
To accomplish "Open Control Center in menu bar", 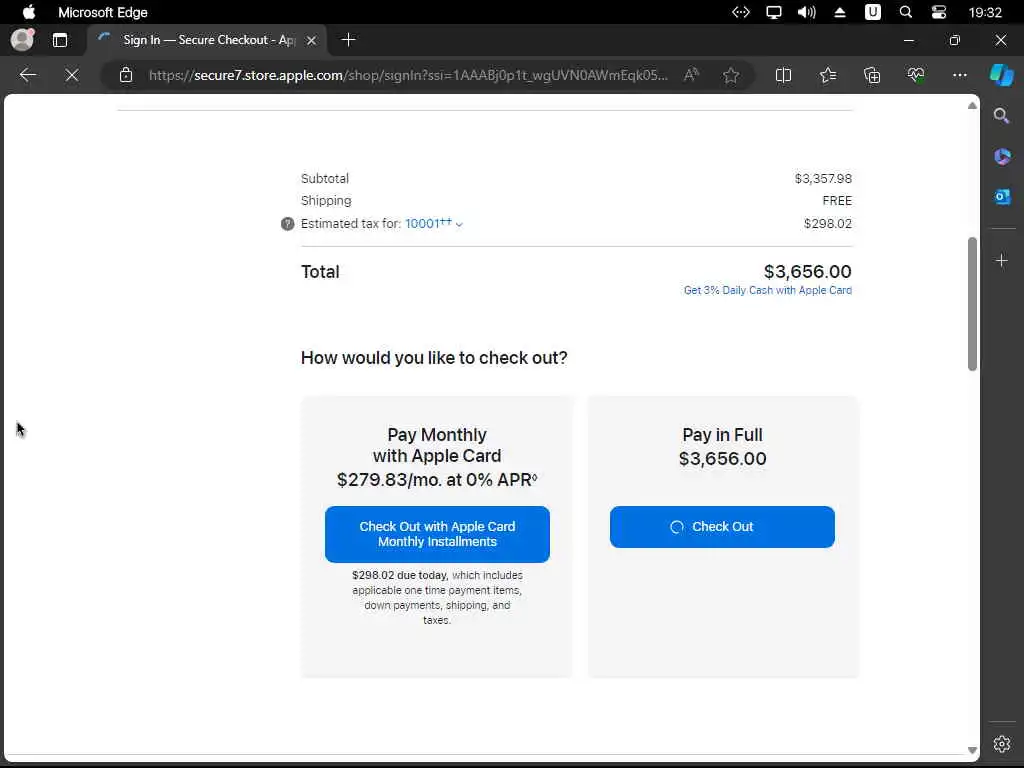I will (x=938, y=12).
